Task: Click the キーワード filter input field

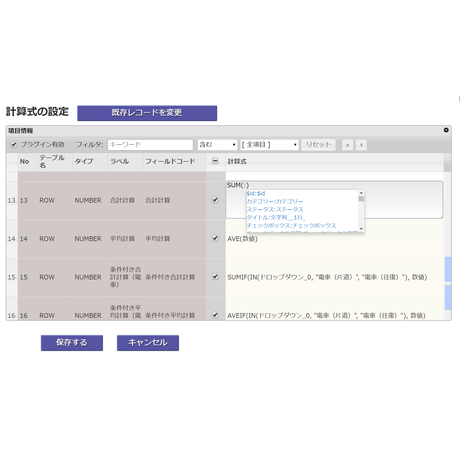Action: (x=150, y=145)
